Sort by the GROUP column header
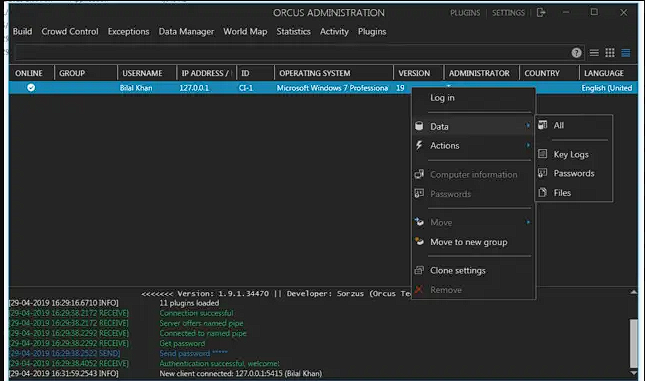This screenshot has height=381, width=645. pos(86,73)
